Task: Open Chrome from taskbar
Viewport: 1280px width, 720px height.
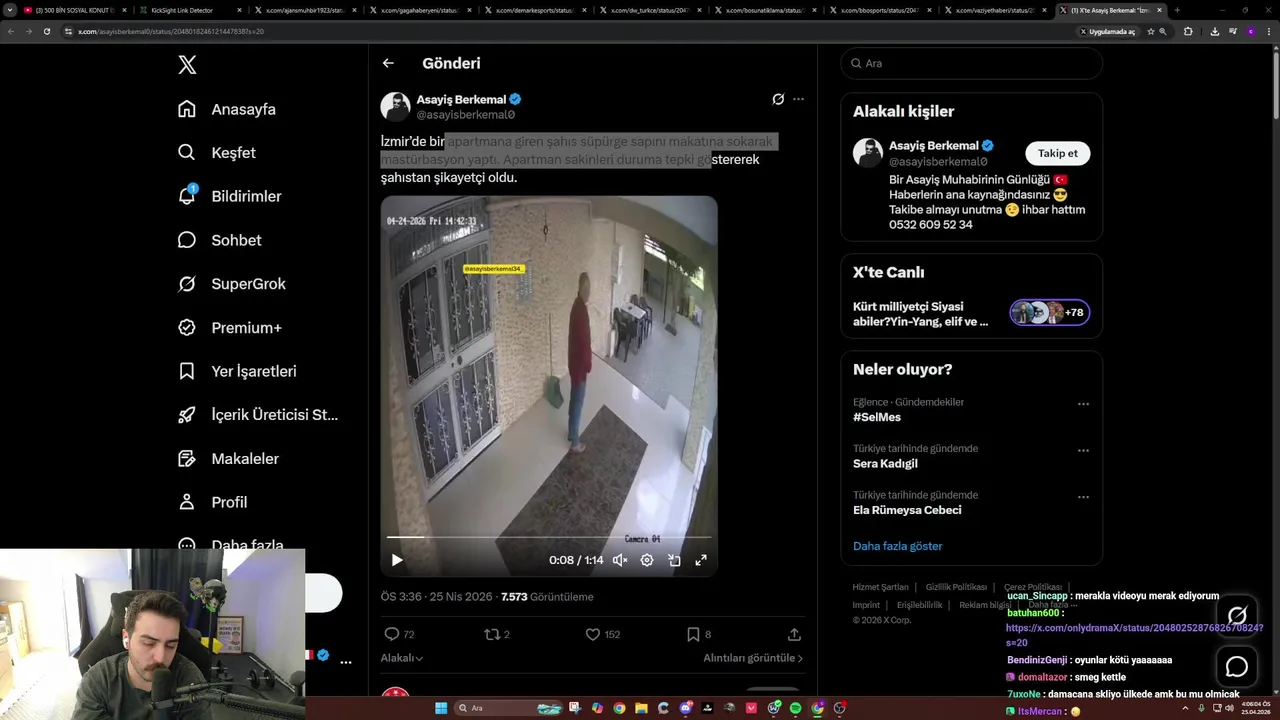Action: (x=619, y=708)
